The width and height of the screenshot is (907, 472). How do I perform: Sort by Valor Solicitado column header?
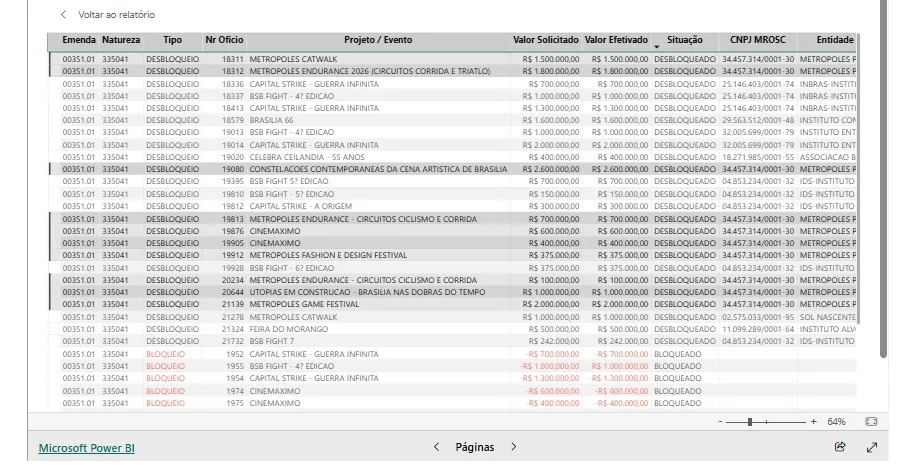point(545,40)
